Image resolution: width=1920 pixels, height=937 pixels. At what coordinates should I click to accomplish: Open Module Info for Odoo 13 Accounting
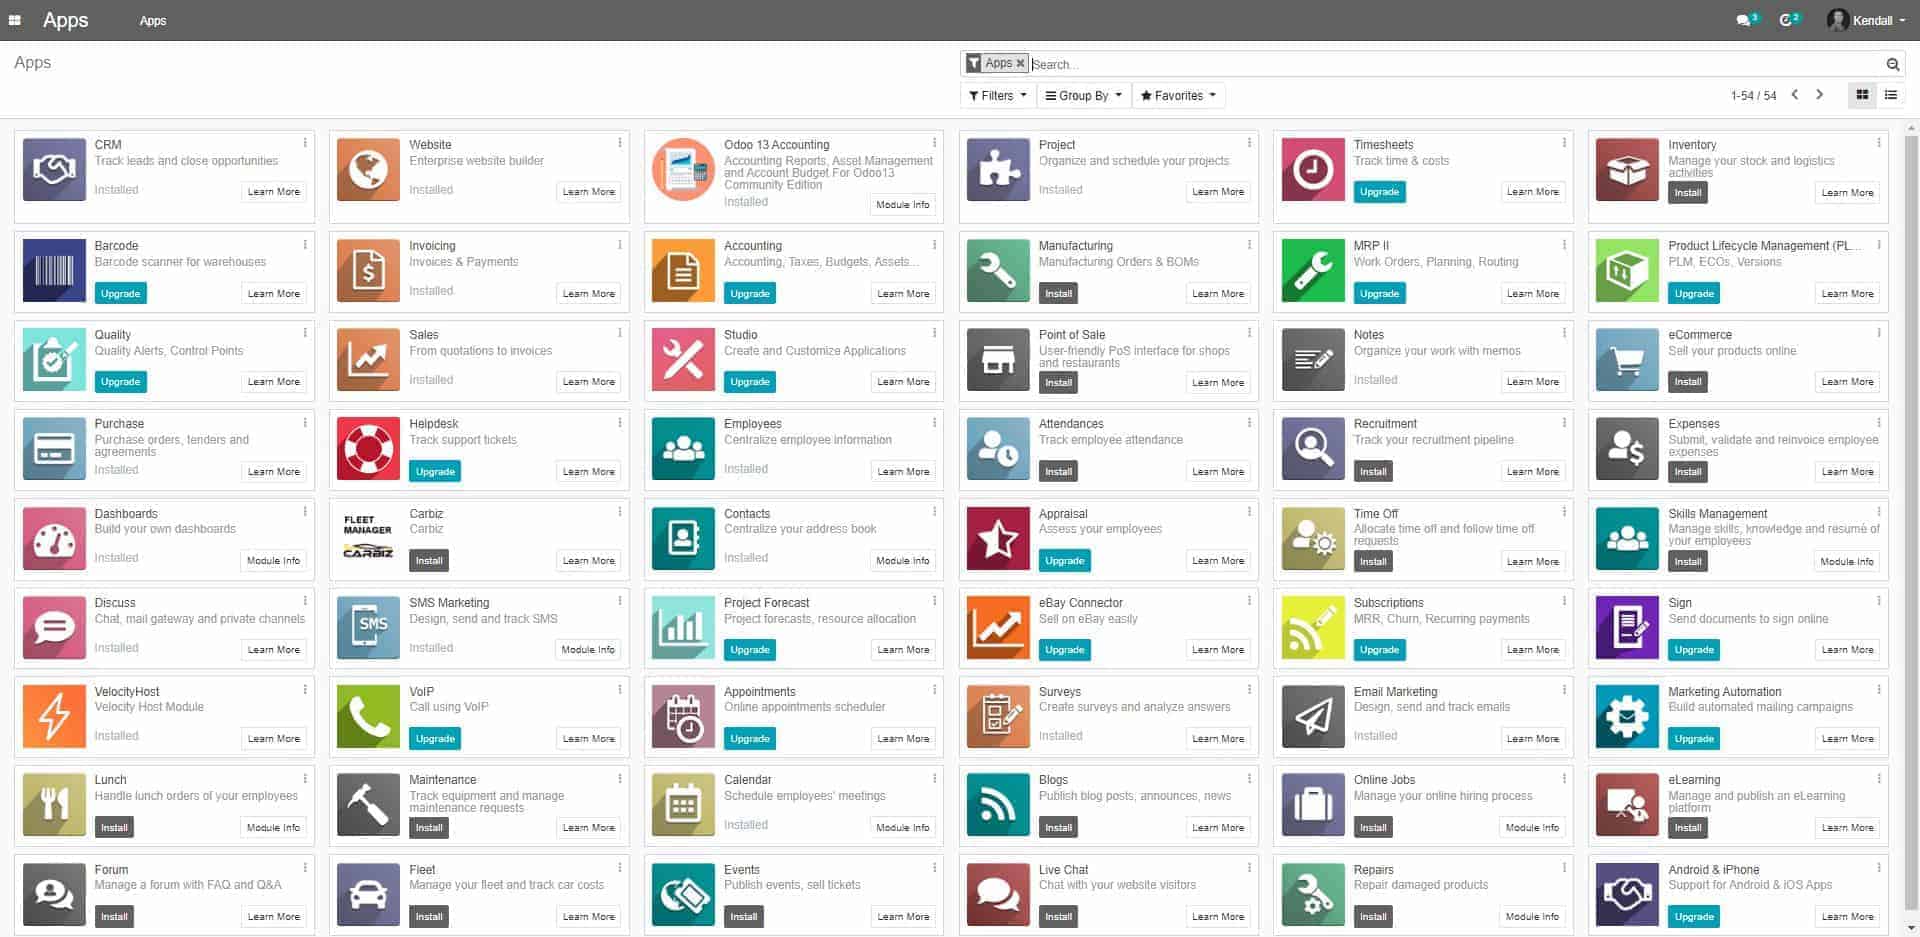tap(902, 205)
